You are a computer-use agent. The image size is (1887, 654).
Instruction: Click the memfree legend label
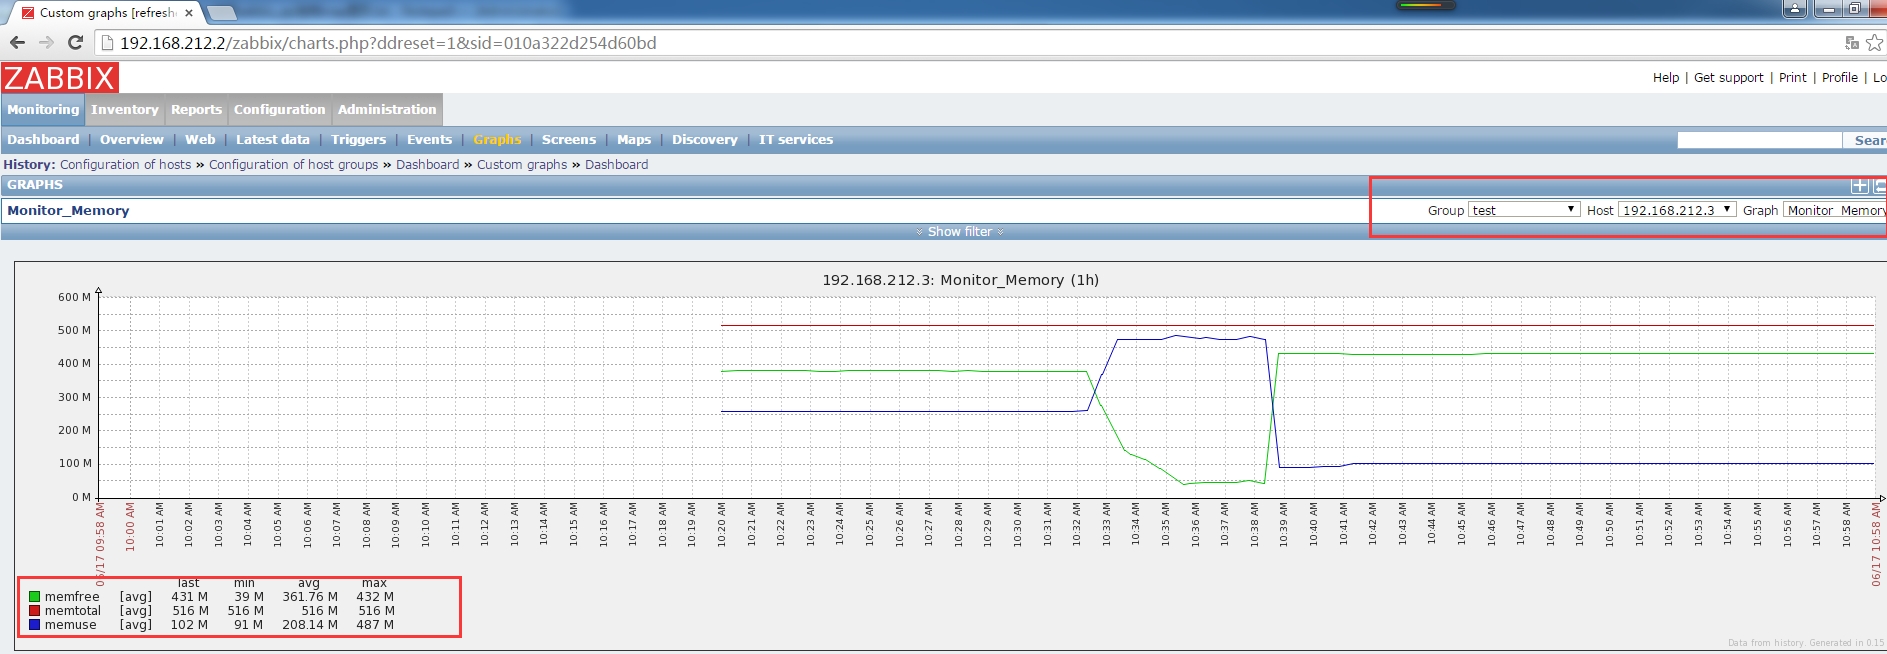point(72,597)
